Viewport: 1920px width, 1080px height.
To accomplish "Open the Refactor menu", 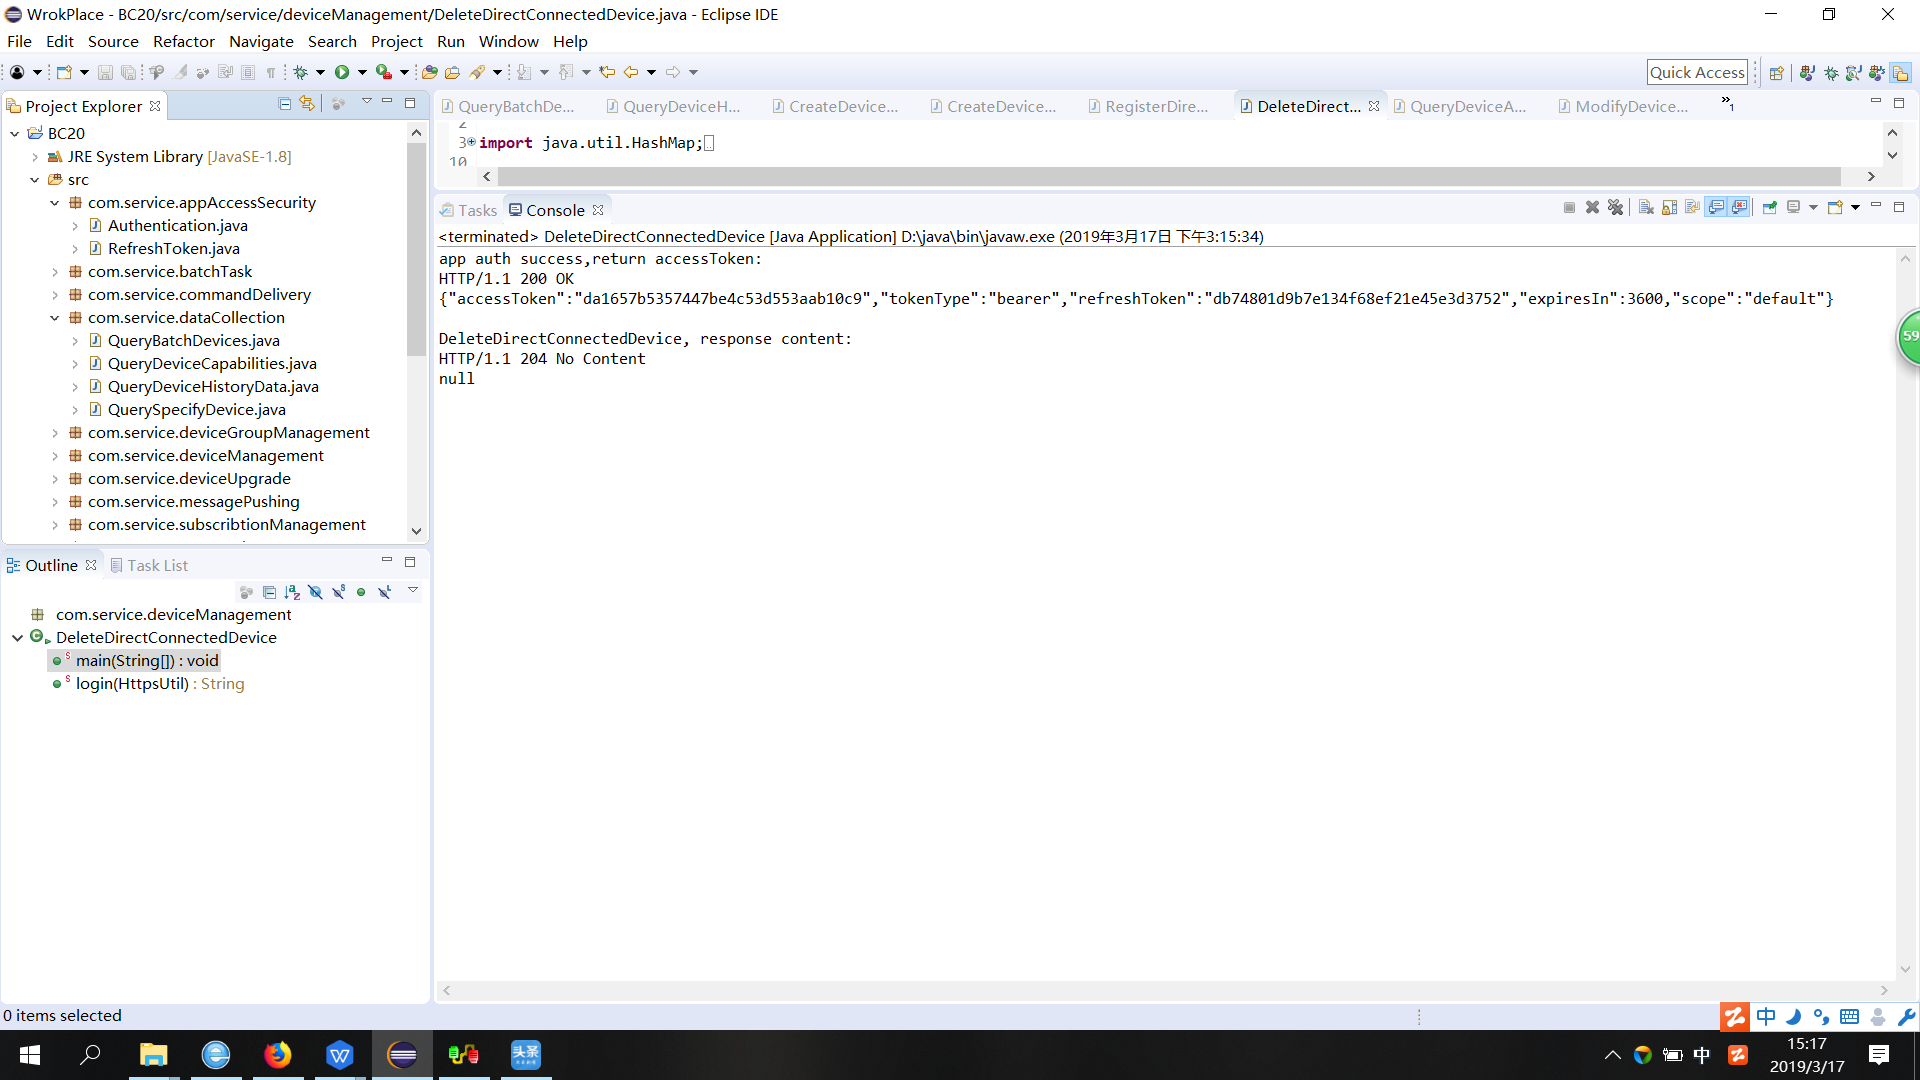I will click(183, 41).
